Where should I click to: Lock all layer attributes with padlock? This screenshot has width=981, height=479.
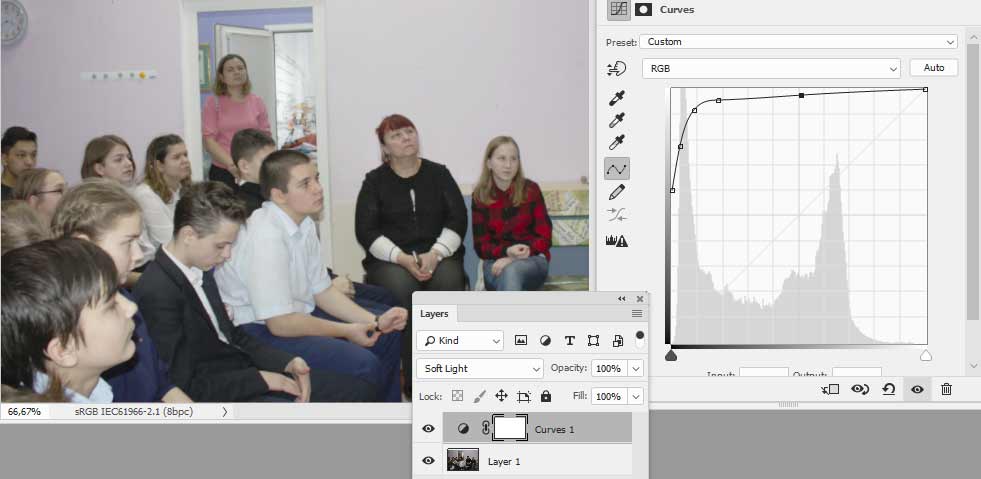(546, 396)
